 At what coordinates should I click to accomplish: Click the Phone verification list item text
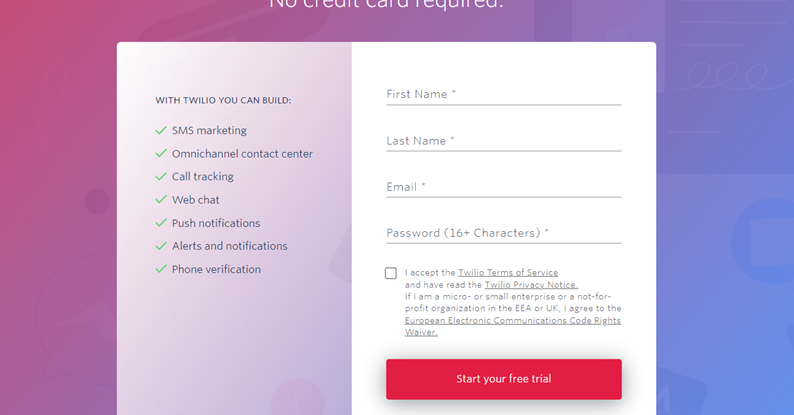[x=216, y=269]
